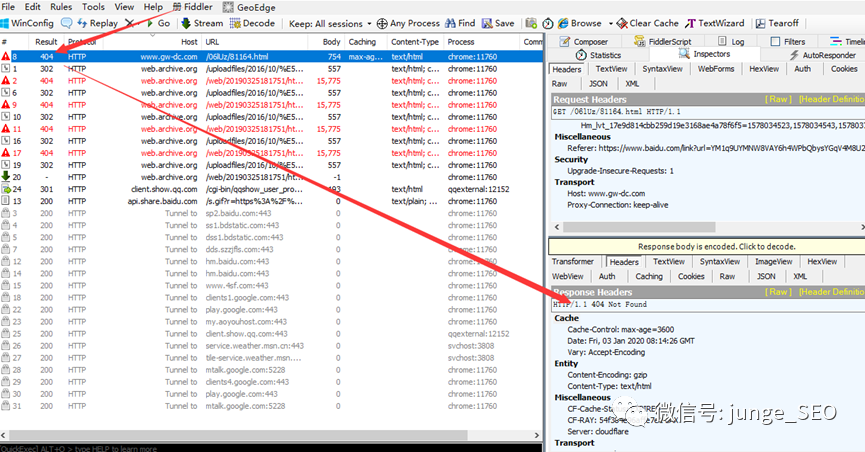
Task: Open the Browse dropdown arrow
Action: click(x=610, y=24)
